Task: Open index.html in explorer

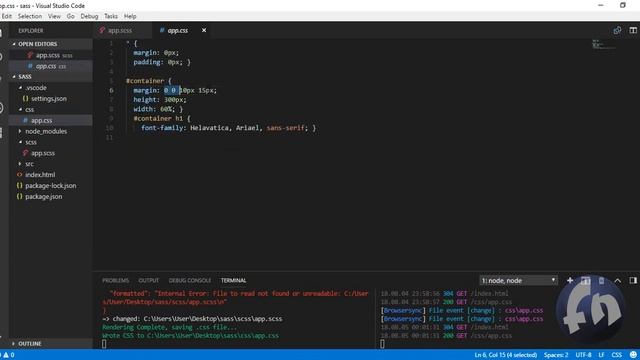Action: [x=51, y=174]
